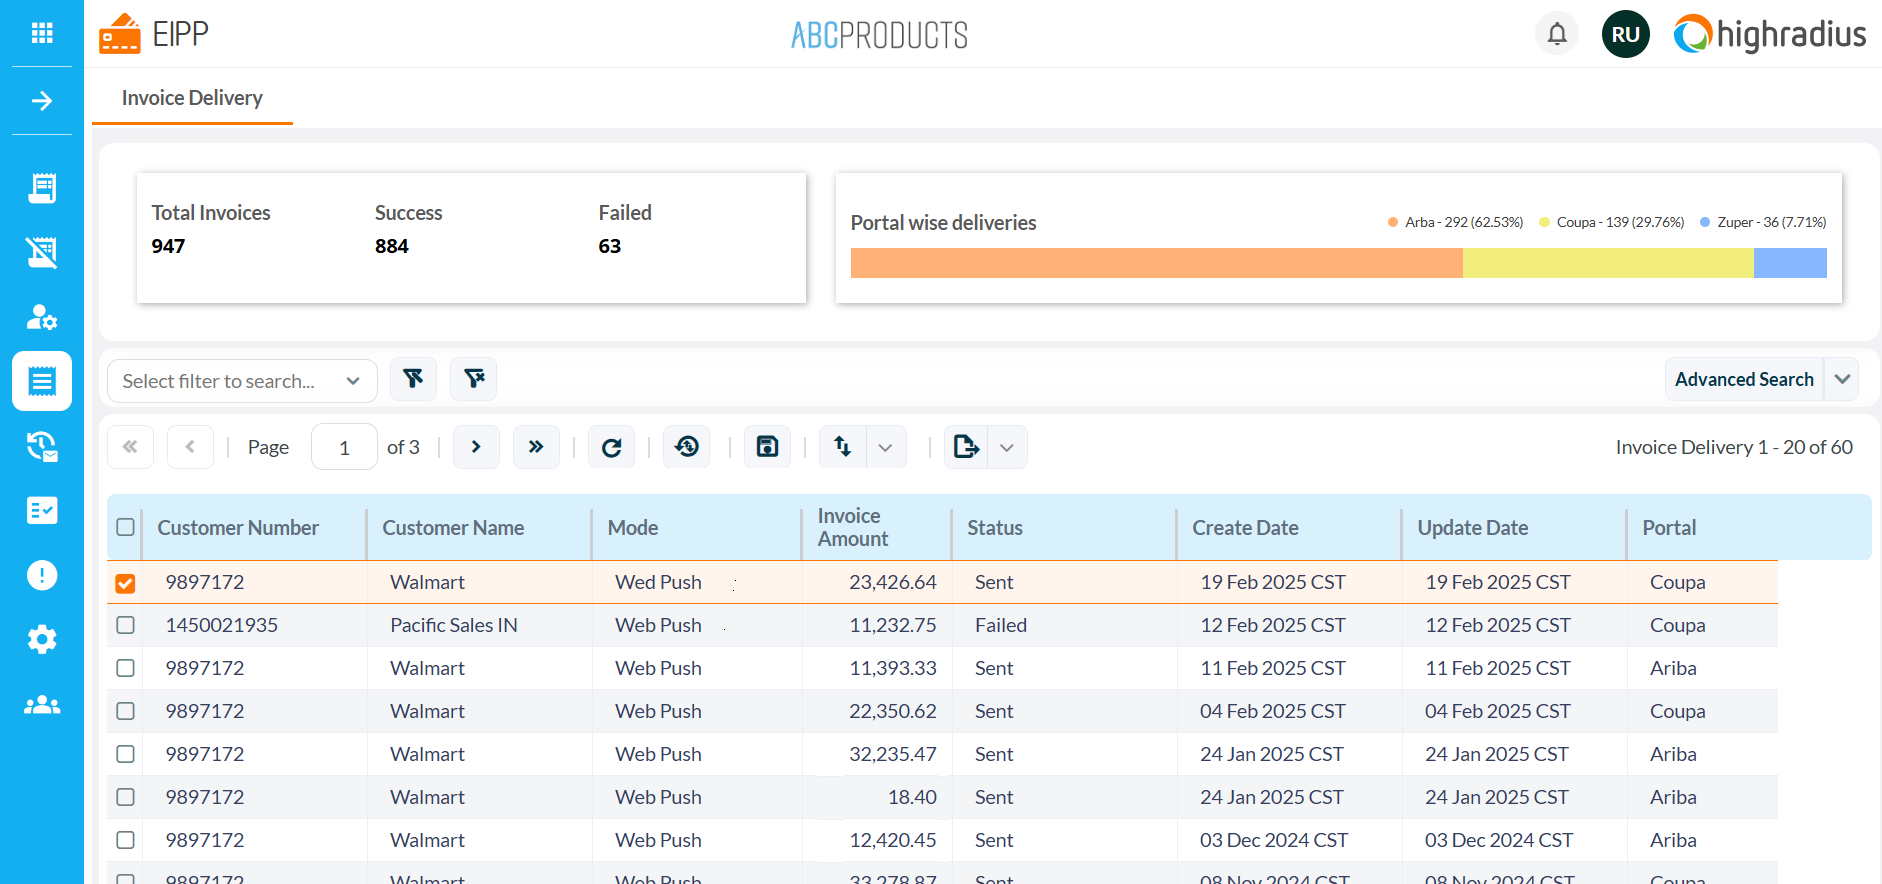Click the Arba orange bar segment
This screenshot has width=1882, height=884.
tap(1157, 263)
